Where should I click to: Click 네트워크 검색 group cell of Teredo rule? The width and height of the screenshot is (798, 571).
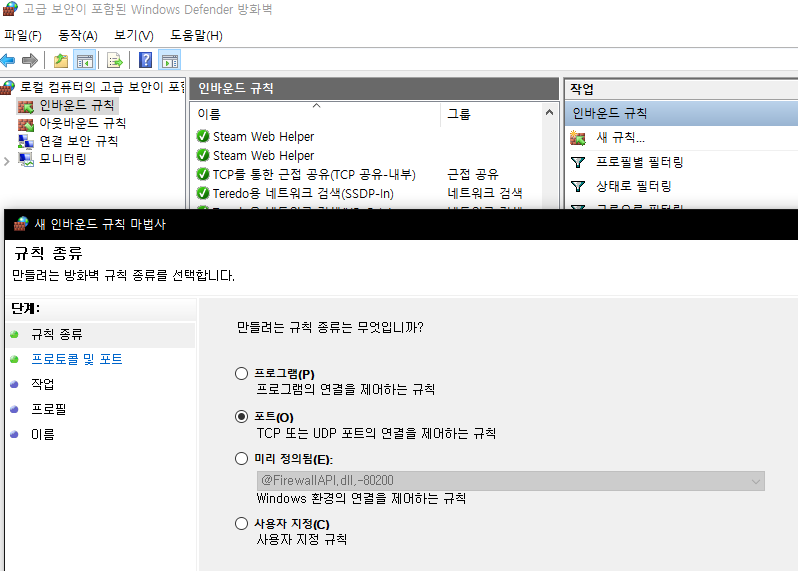pos(485,193)
